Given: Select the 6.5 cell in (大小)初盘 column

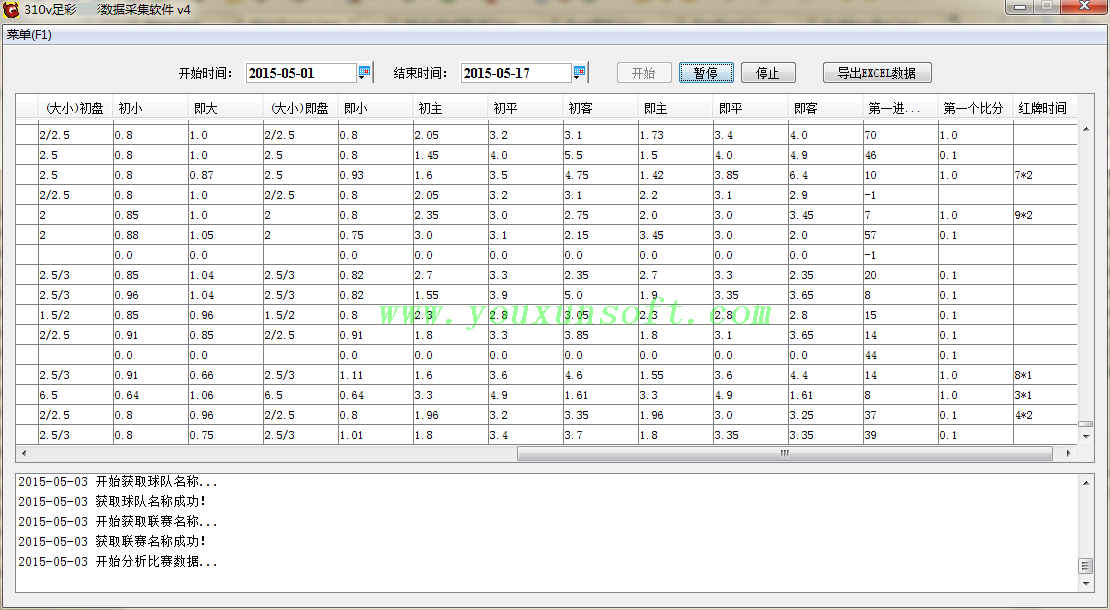Looking at the screenshot, I should (x=76, y=395).
